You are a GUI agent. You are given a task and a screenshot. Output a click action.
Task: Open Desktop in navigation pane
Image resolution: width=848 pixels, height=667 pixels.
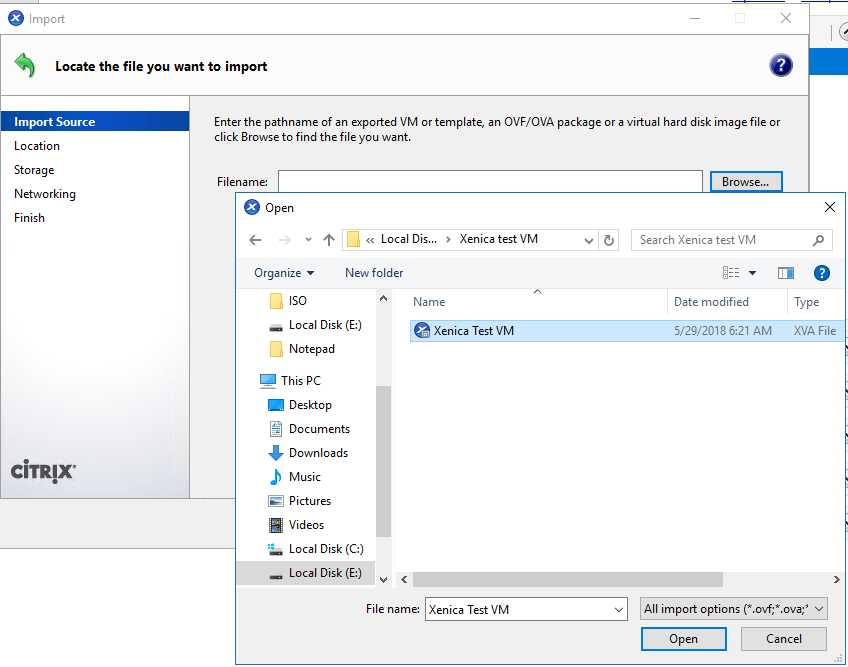[310, 405]
